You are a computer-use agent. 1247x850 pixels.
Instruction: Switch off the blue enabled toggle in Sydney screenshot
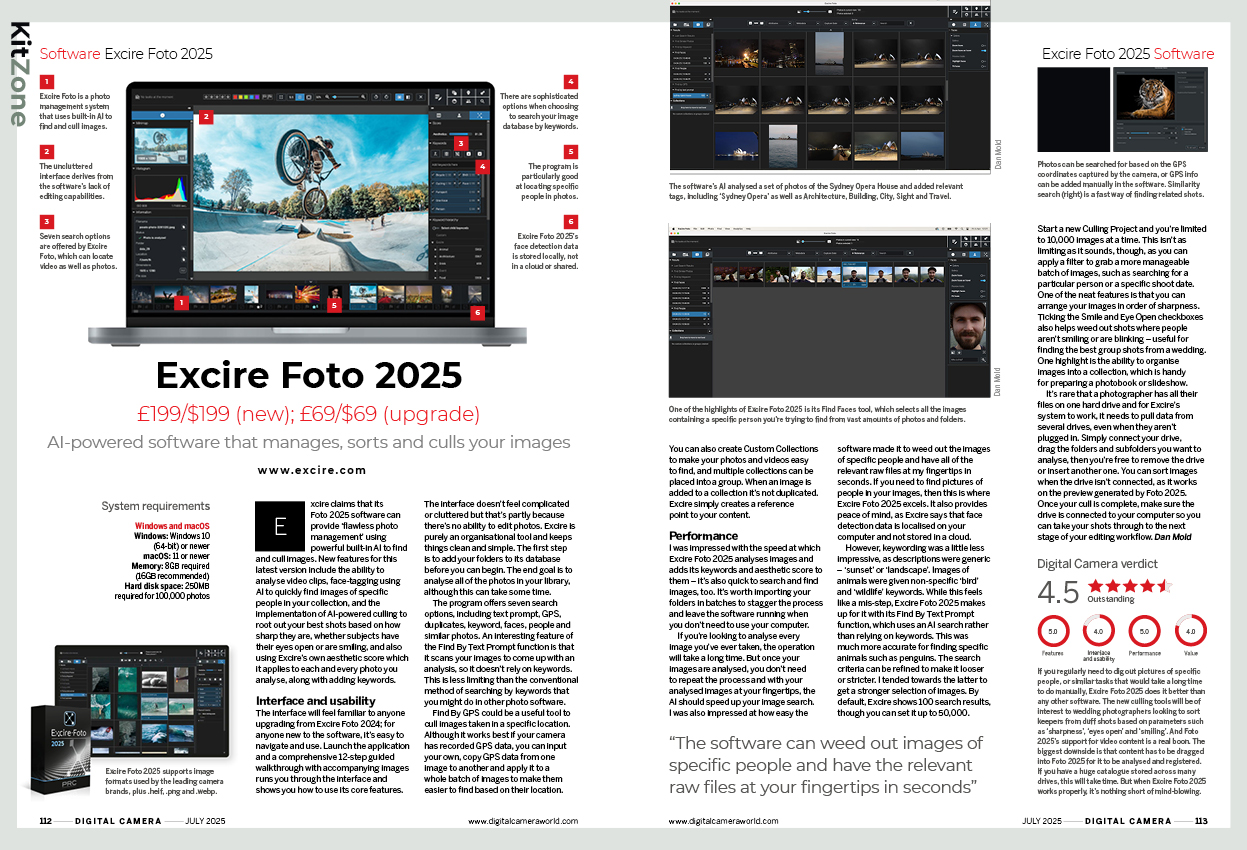983,50
